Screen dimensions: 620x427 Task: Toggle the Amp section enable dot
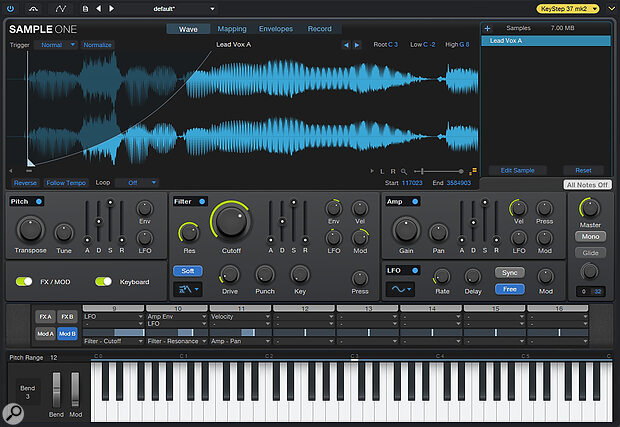click(x=415, y=202)
